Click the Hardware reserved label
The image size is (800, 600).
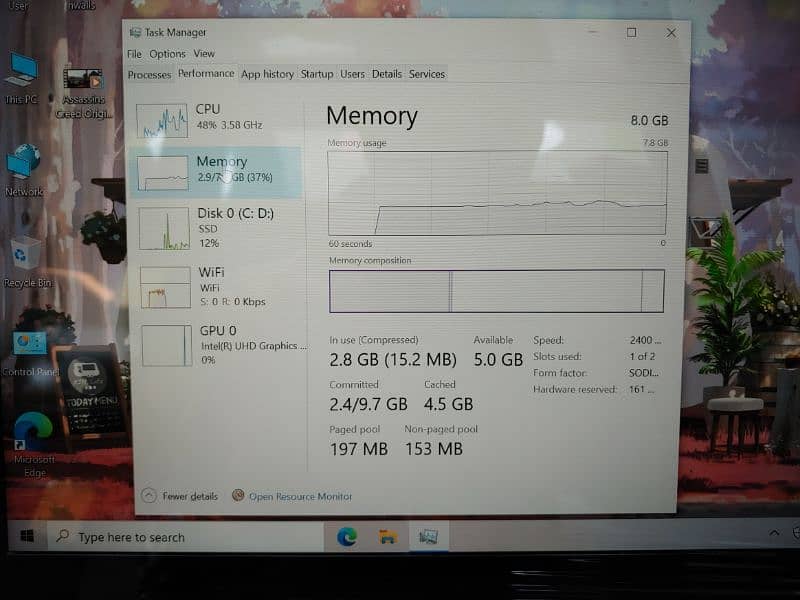tap(575, 389)
